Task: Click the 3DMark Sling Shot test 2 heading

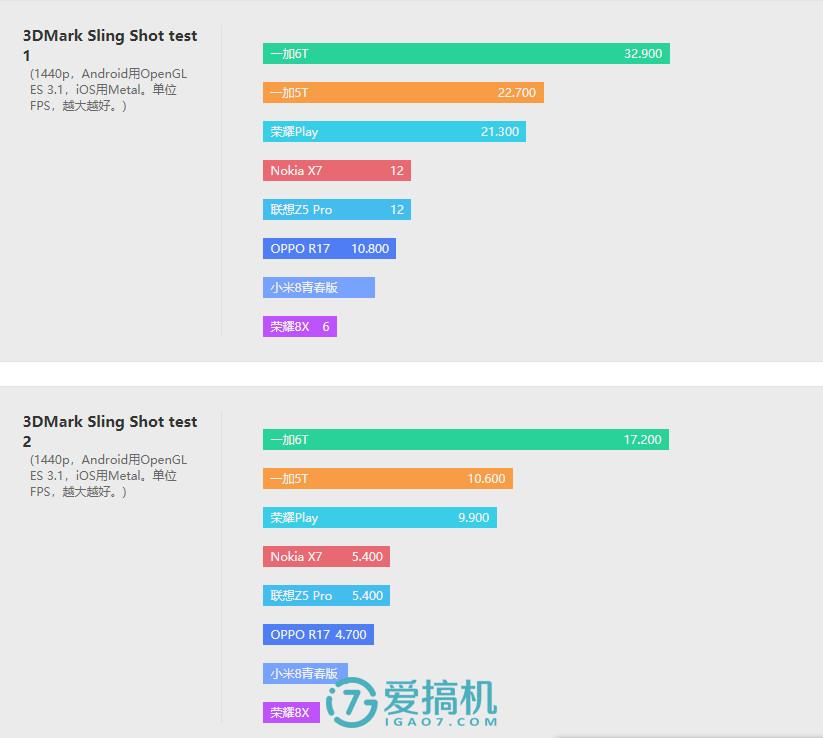Action: click(110, 431)
